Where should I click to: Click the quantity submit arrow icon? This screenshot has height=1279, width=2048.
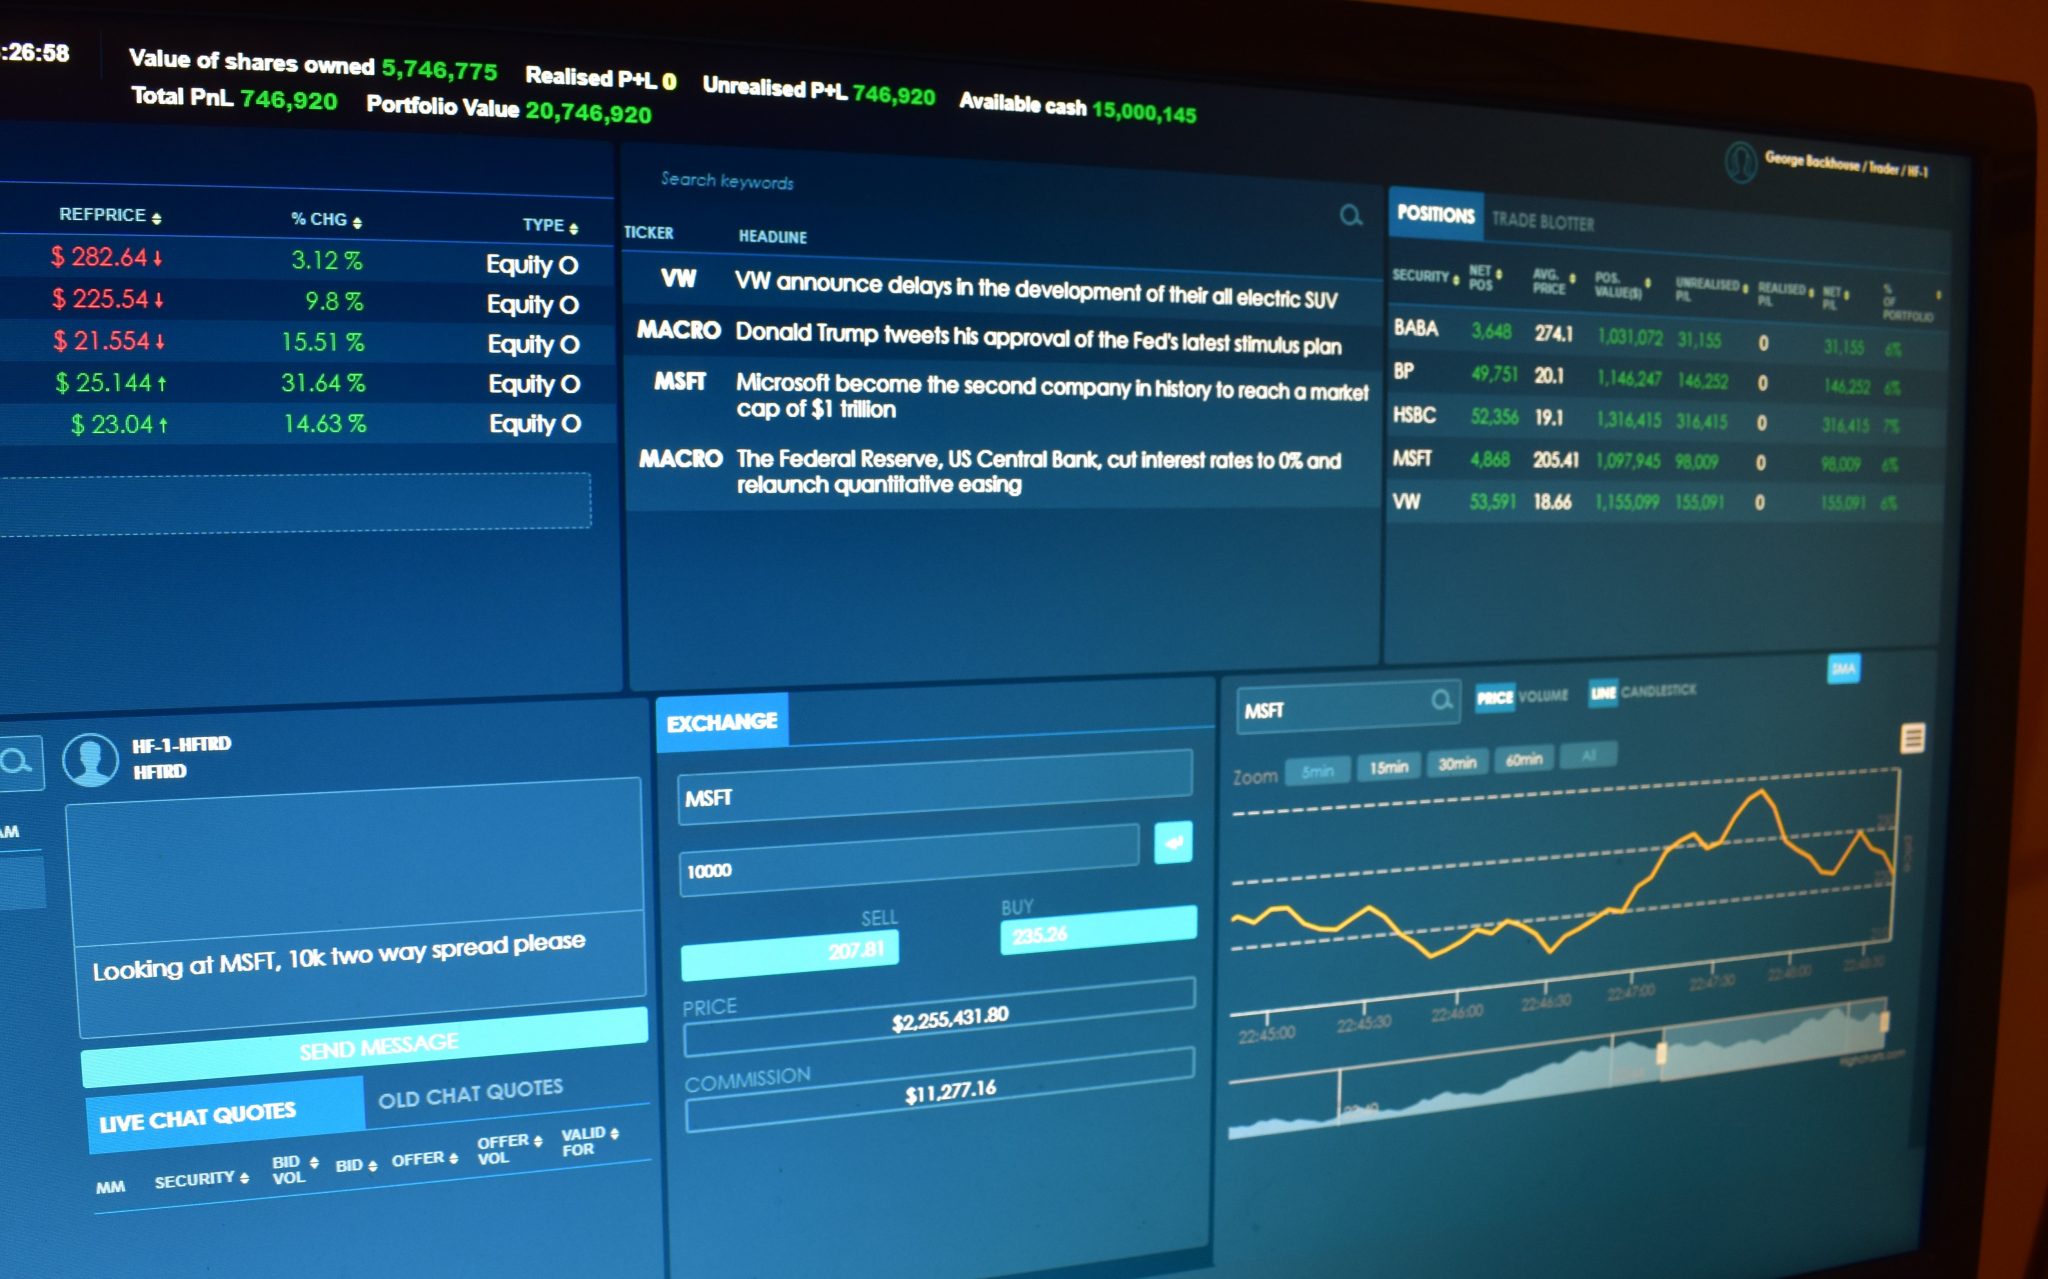click(1173, 842)
